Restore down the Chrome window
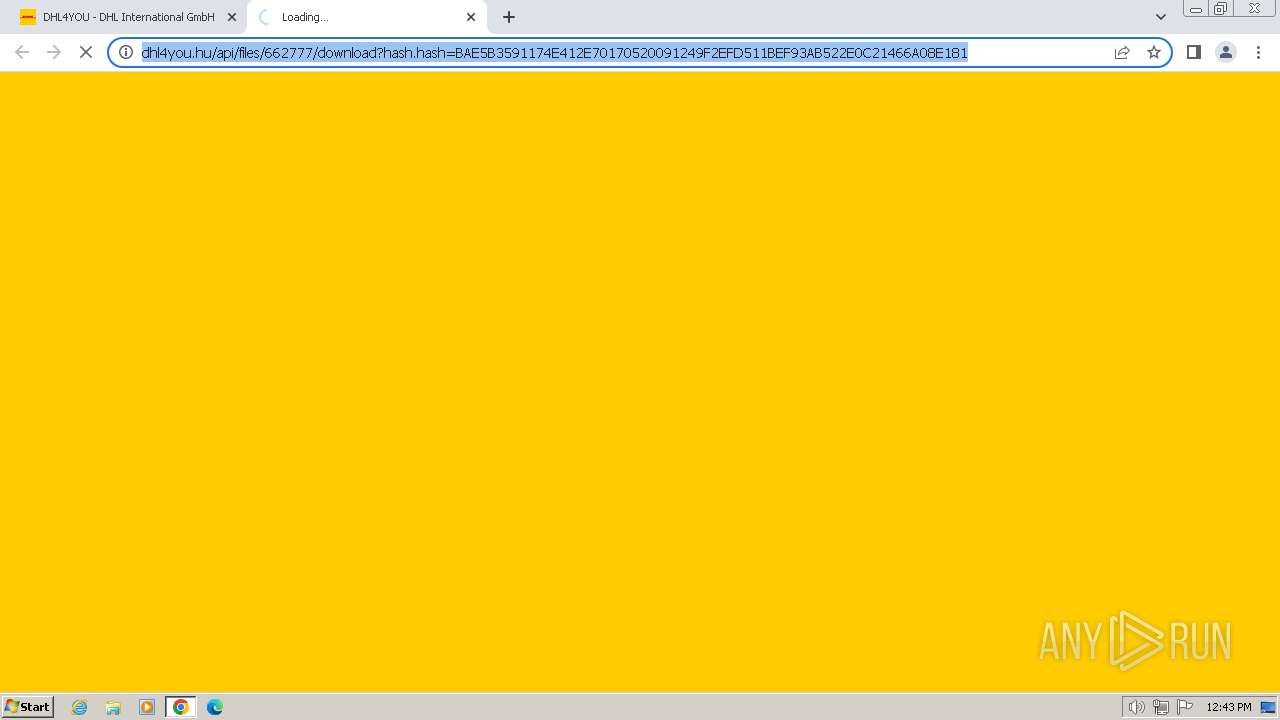Image resolution: width=1280 pixels, height=720 pixels. [x=1221, y=9]
